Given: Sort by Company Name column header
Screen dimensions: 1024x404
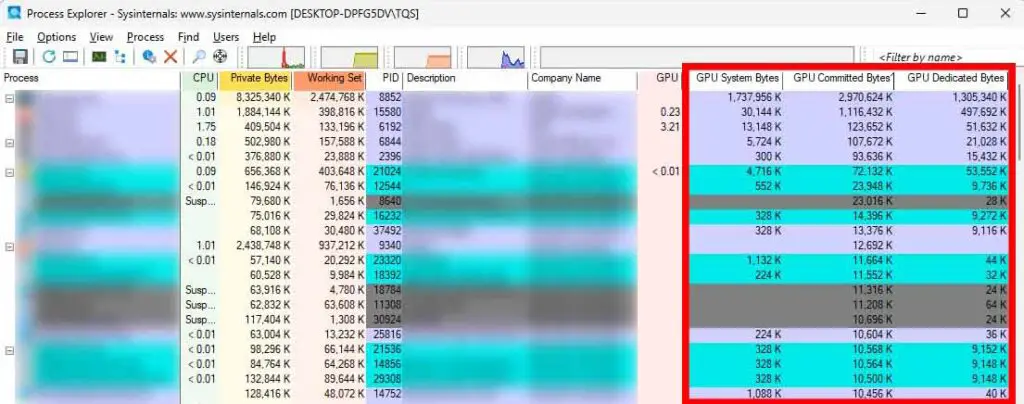Looking at the screenshot, I should pyautogui.click(x=583, y=78).
